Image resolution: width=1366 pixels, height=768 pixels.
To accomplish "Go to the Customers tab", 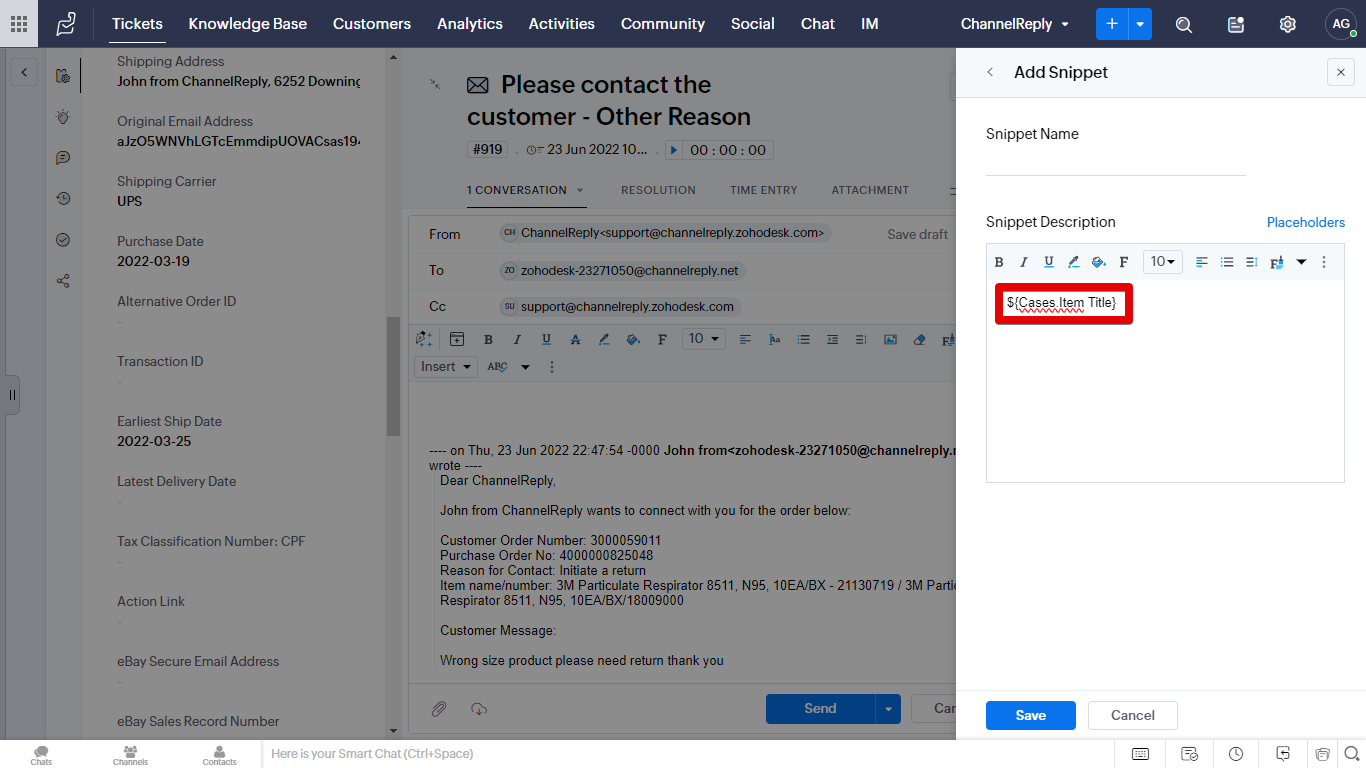I will tap(372, 24).
